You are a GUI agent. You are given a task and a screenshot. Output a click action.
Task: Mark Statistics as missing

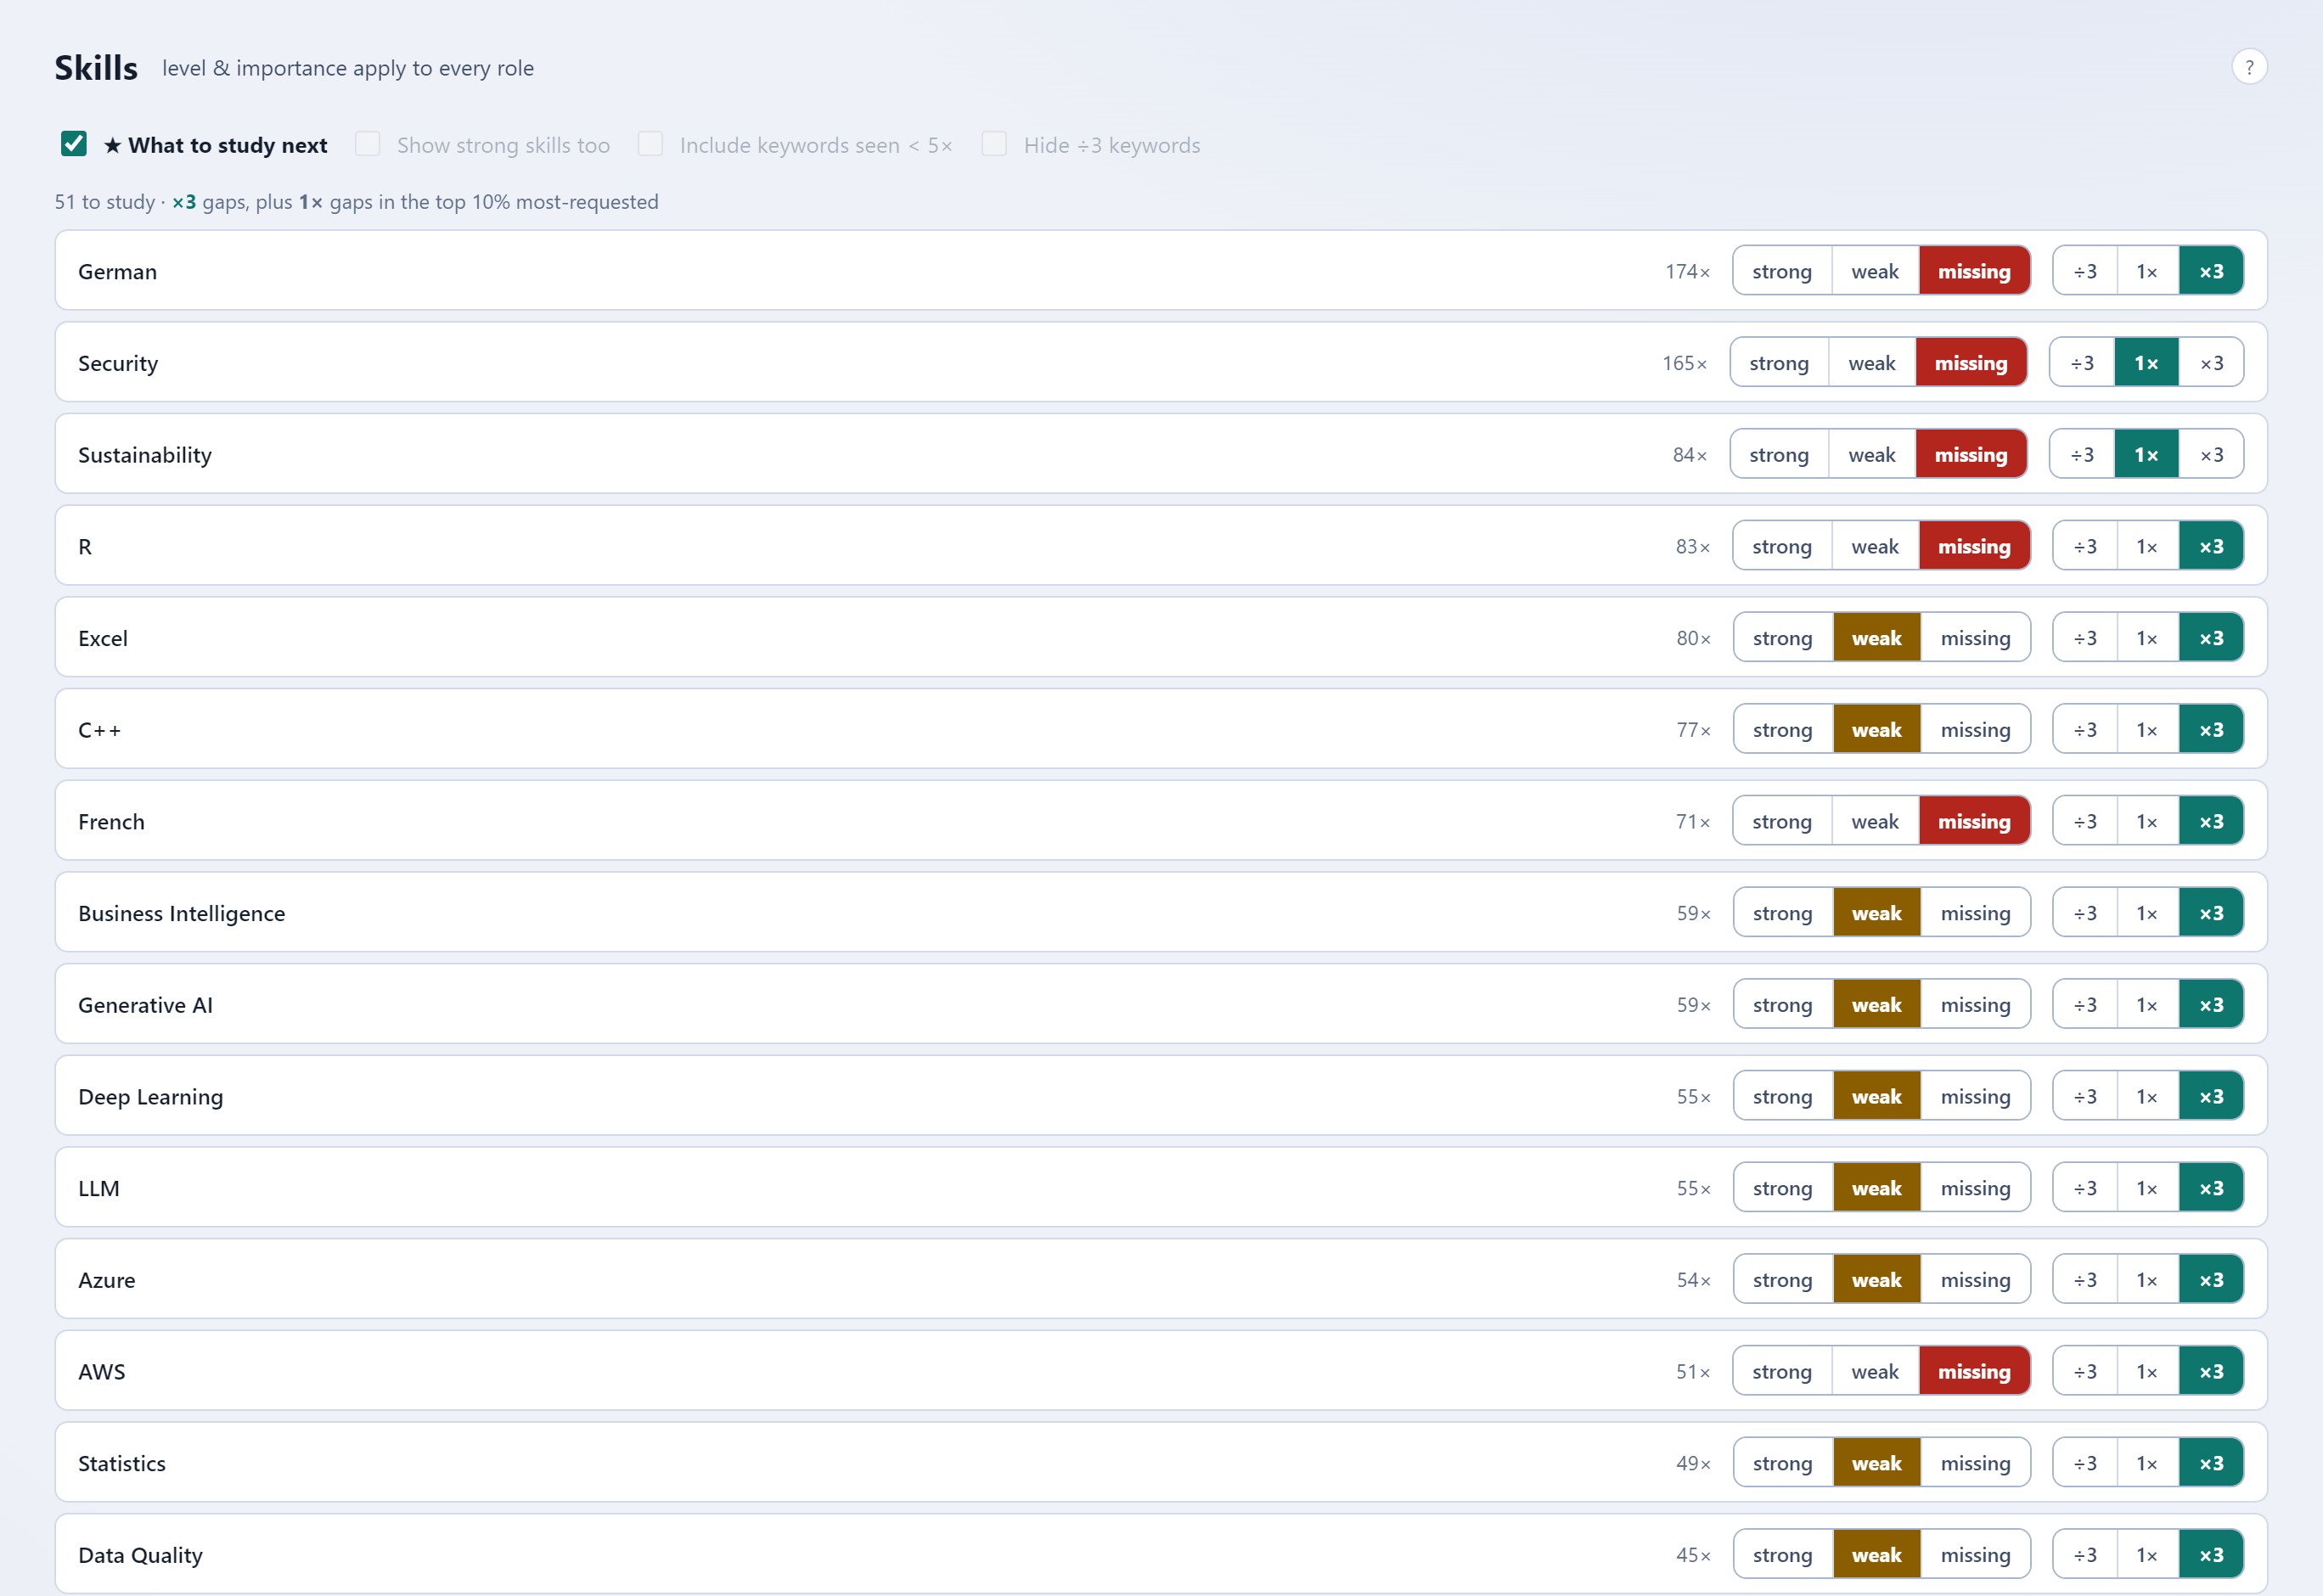[x=1975, y=1463]
